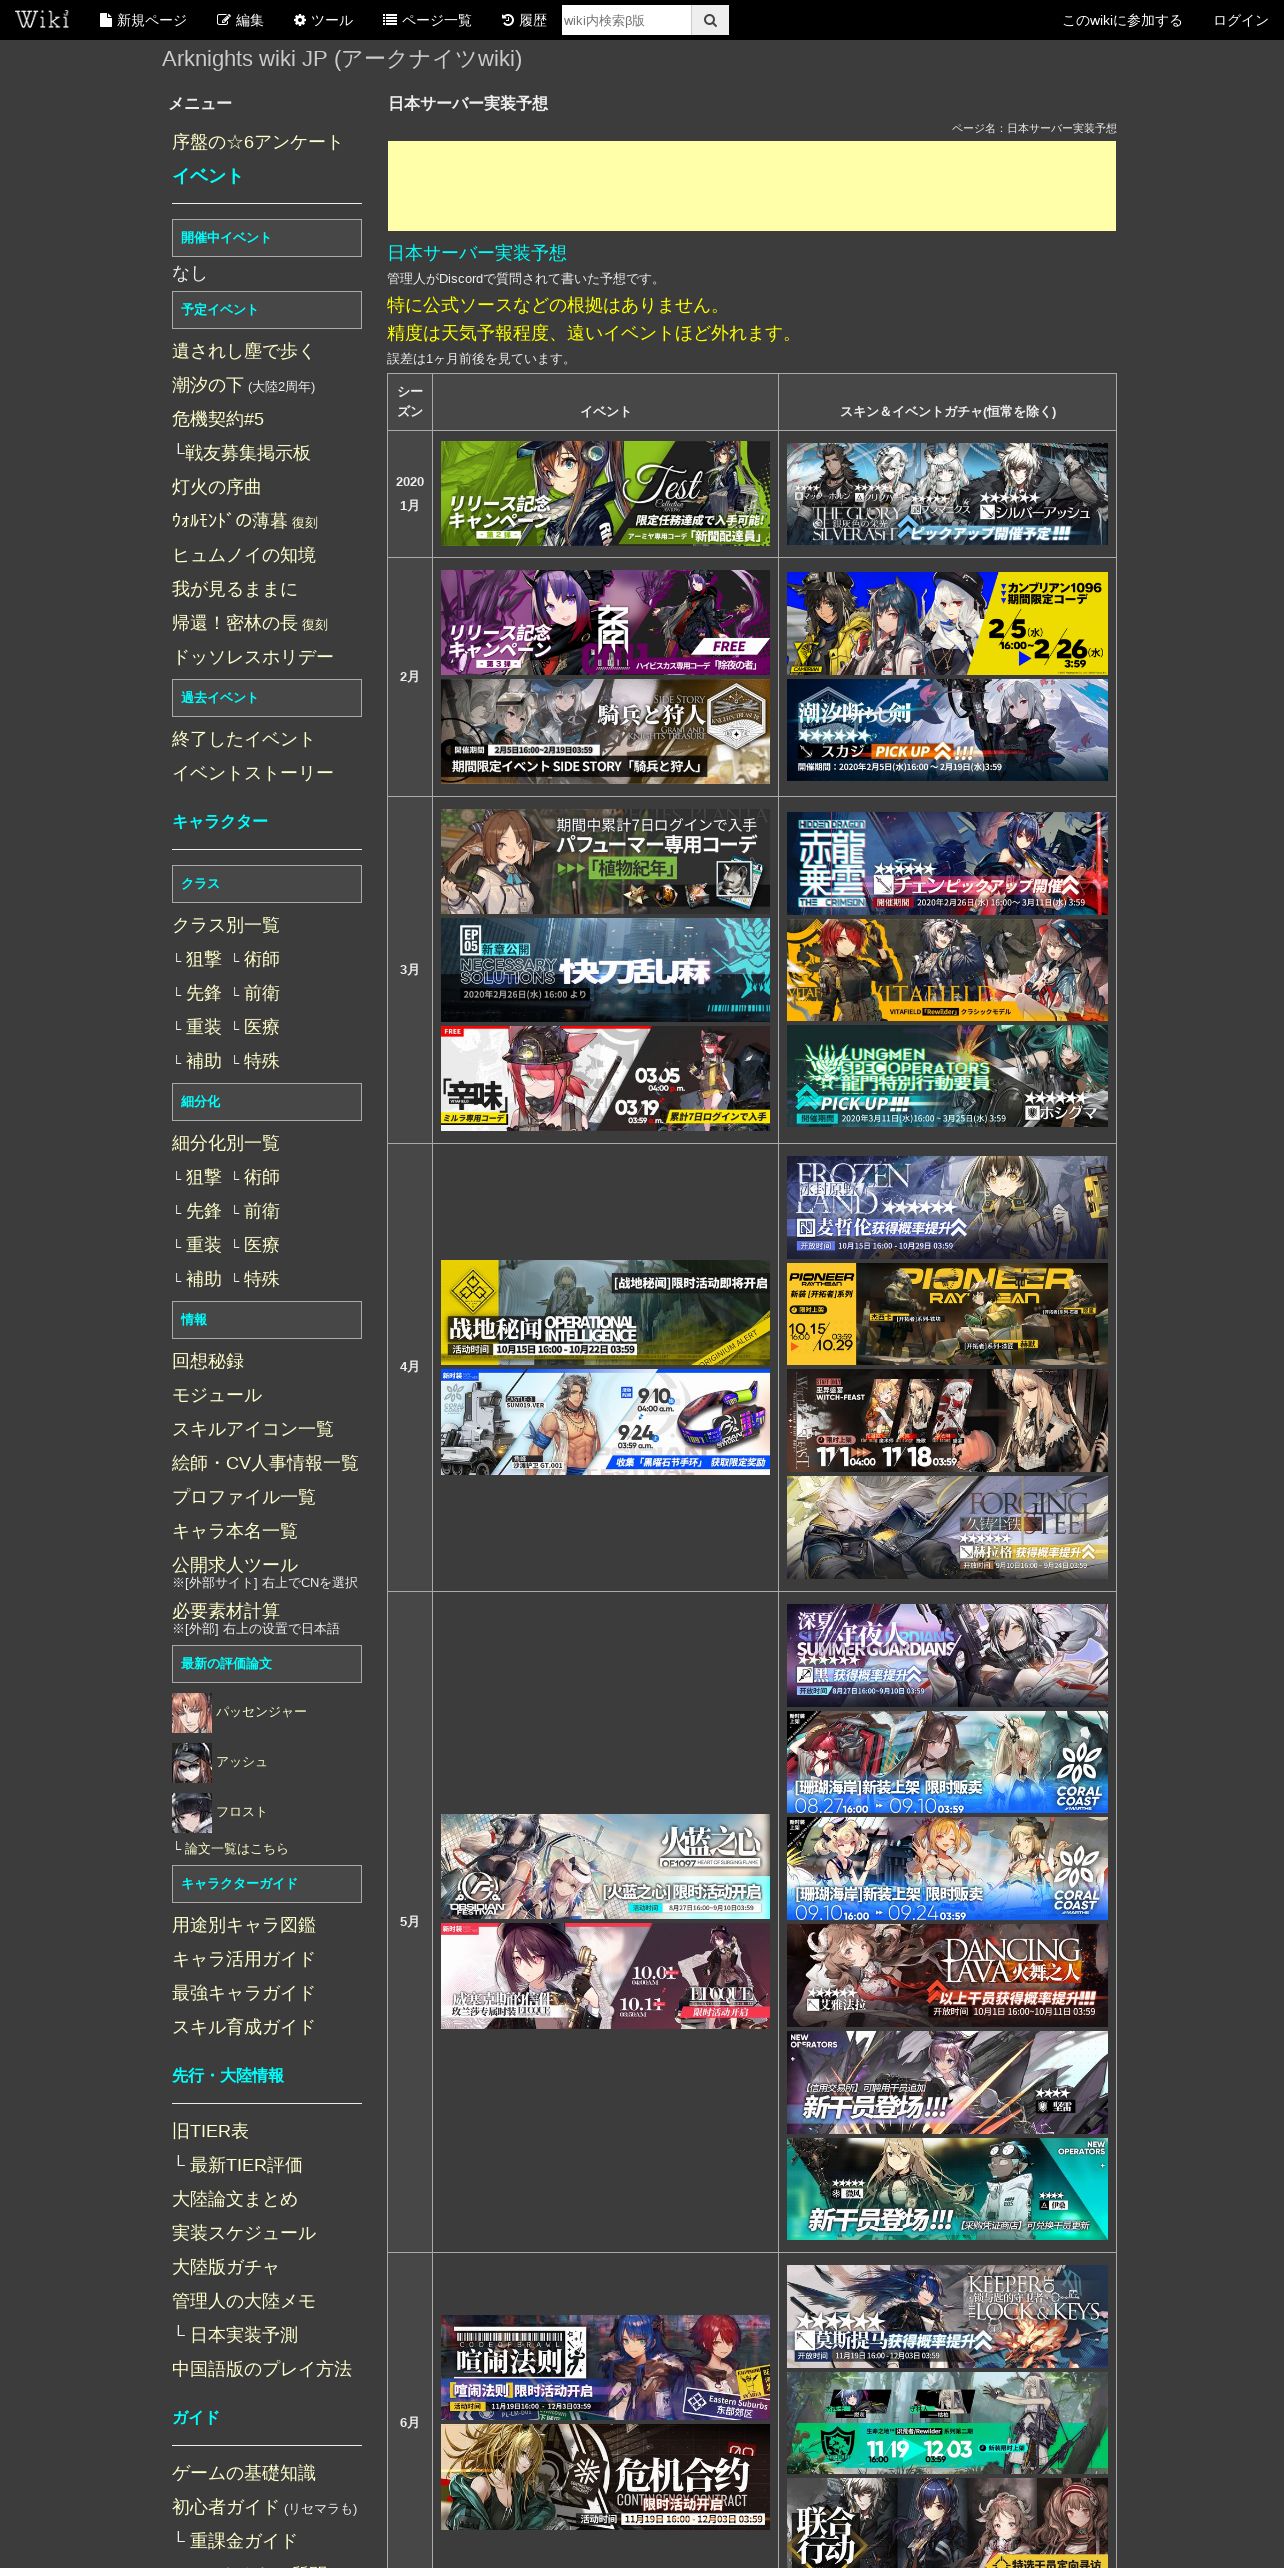
Task: Open 初心者ガイド page
Action: click(226, 2507)
